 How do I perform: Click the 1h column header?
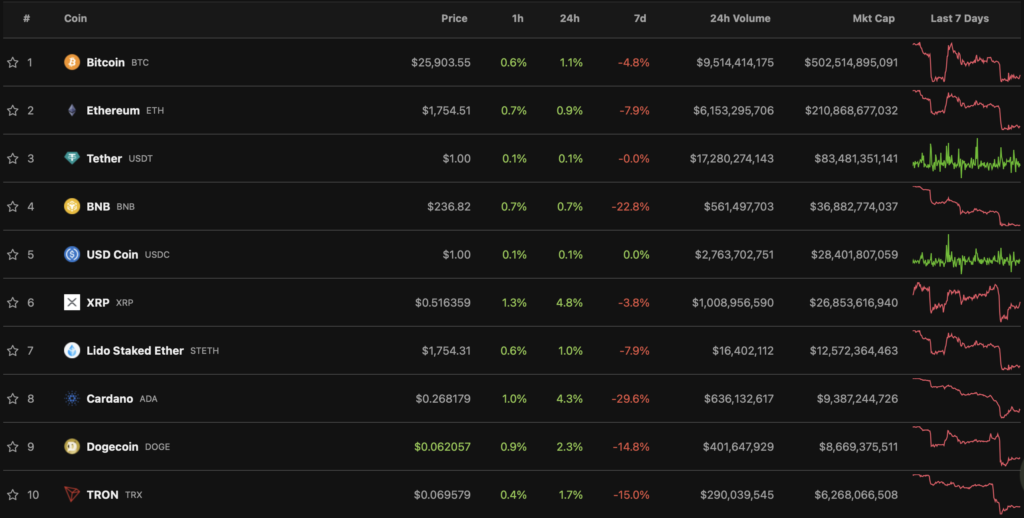coord(517,18)
